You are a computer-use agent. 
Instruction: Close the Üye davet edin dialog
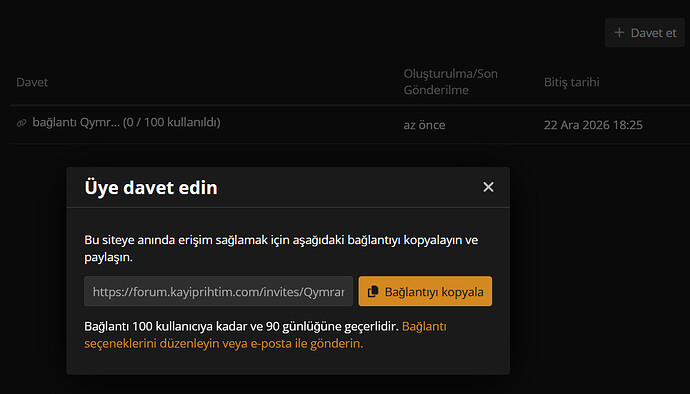coord(488,187)
